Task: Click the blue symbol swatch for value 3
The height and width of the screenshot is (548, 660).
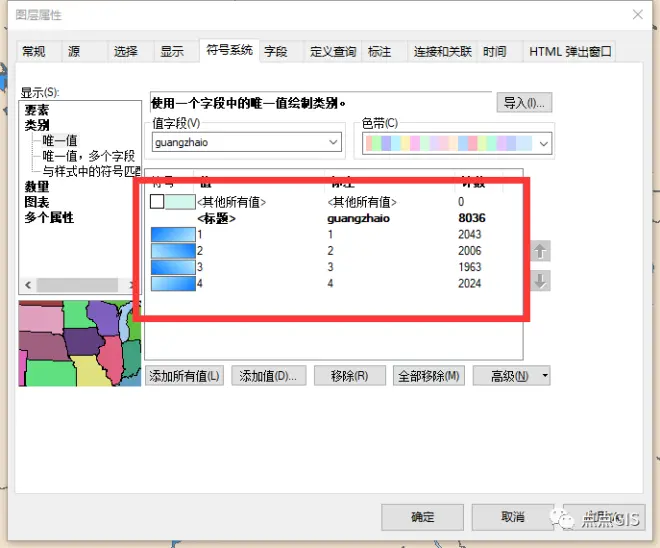Action: [x=173, y=267]
